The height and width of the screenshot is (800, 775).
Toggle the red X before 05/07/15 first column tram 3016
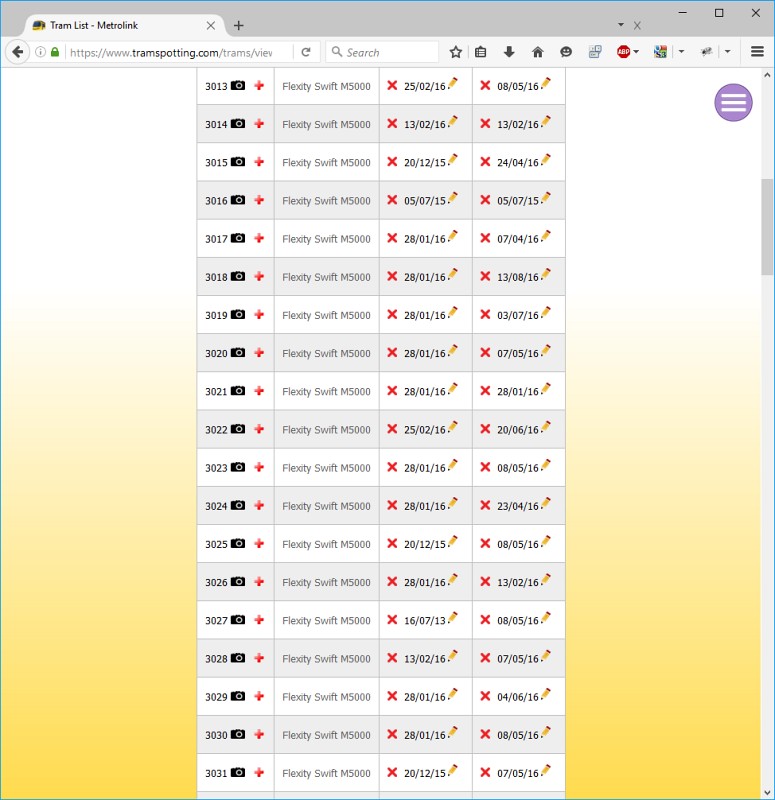click(392, 199)
